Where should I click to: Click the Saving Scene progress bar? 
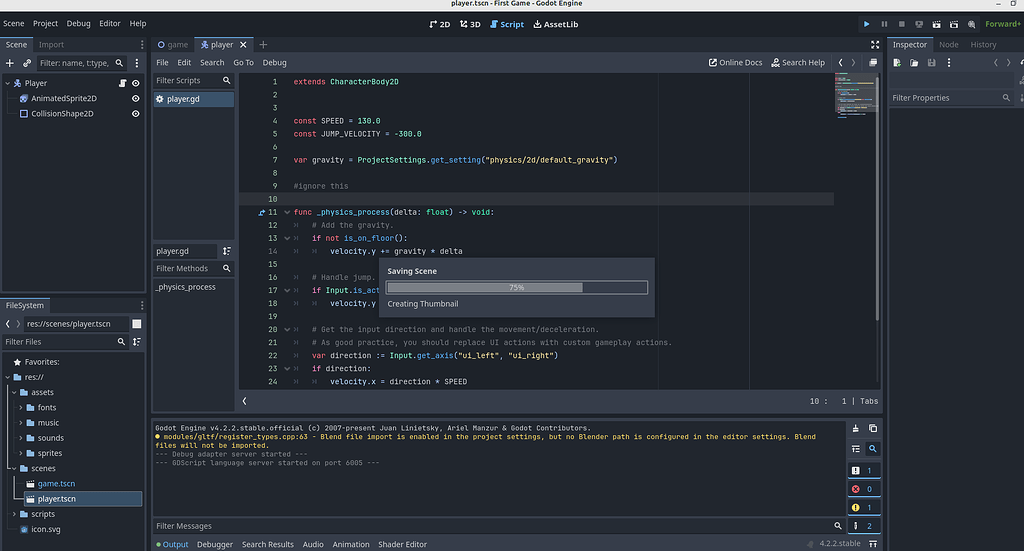[517, 287]
